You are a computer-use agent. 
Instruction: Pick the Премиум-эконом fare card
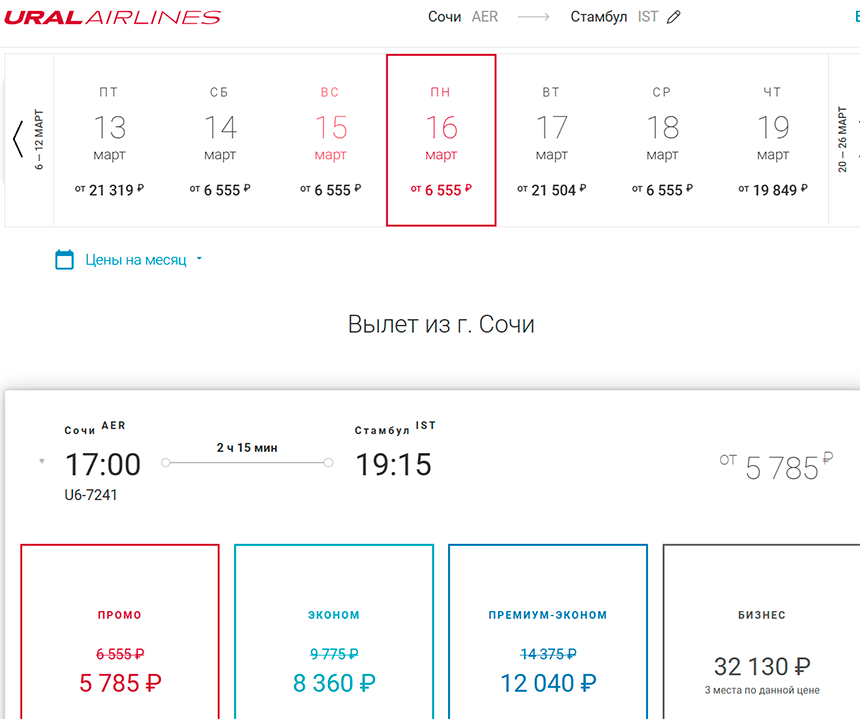coord(548,640)
